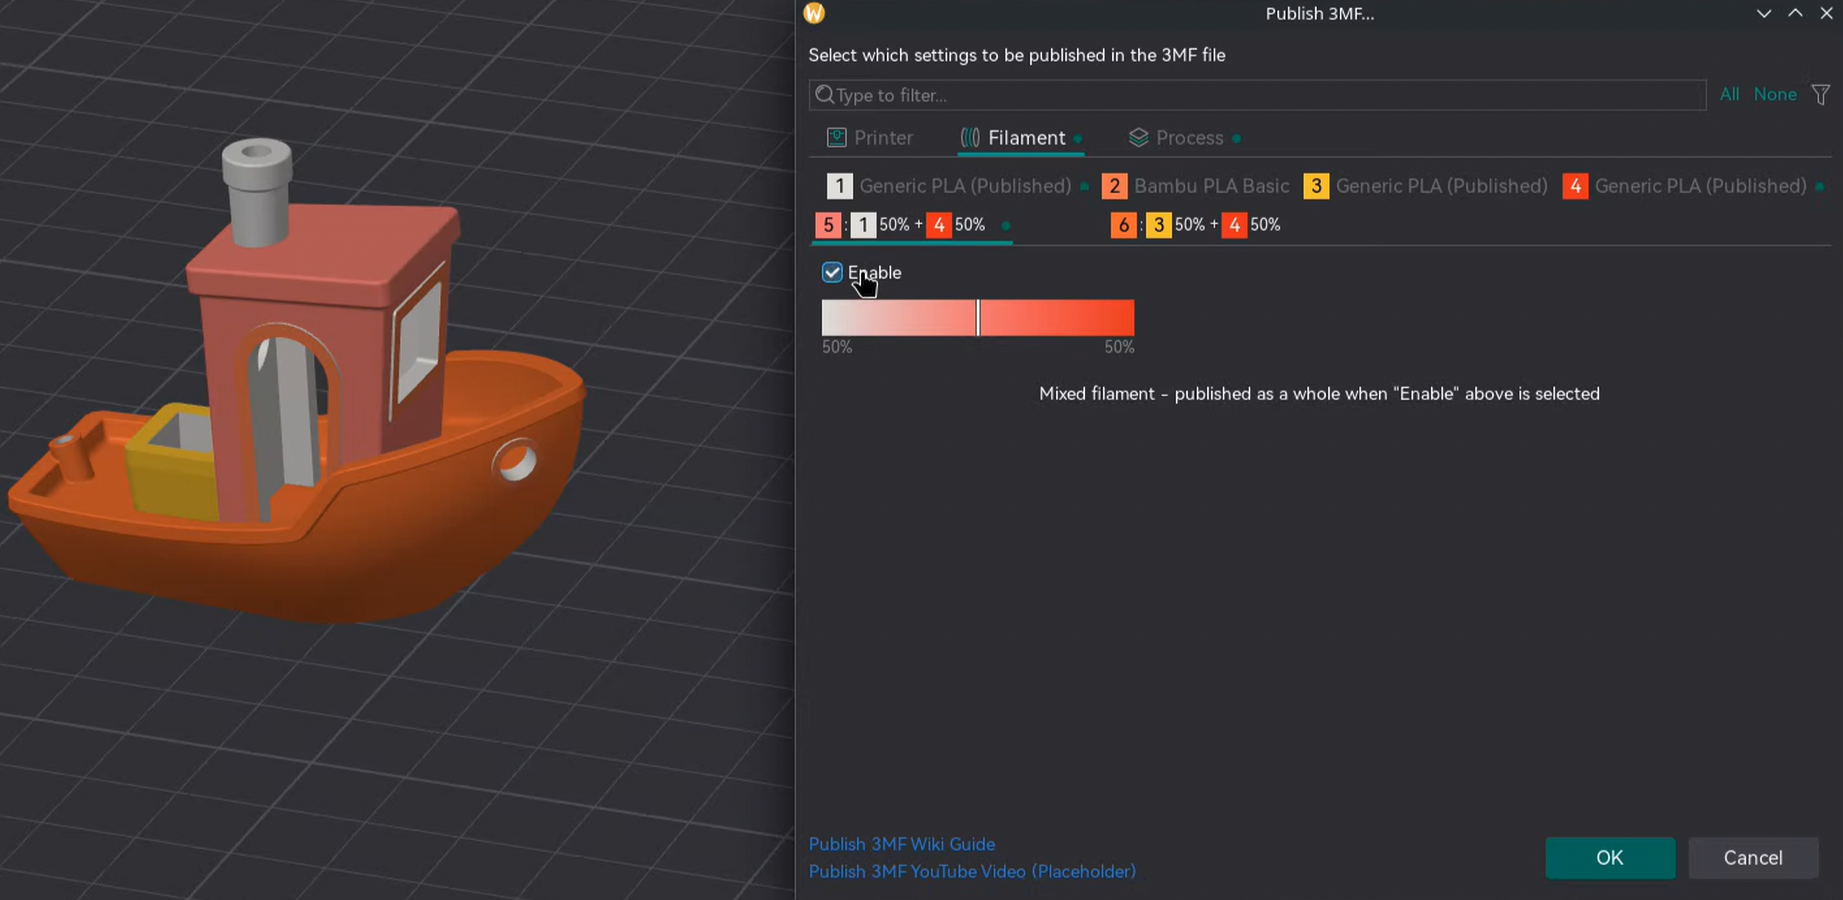Open Publish 3MF Wiki Guide link
This screenshot has height=900, width=1843.
(x=901, y=844)
